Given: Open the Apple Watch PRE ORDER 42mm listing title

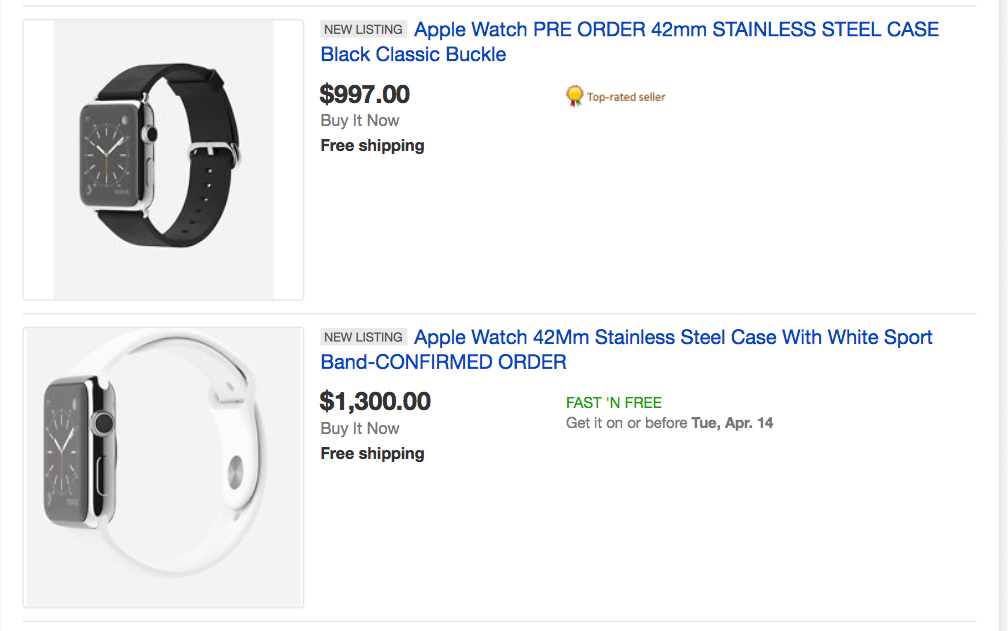Looking at the screenshot, I should 628,42.
